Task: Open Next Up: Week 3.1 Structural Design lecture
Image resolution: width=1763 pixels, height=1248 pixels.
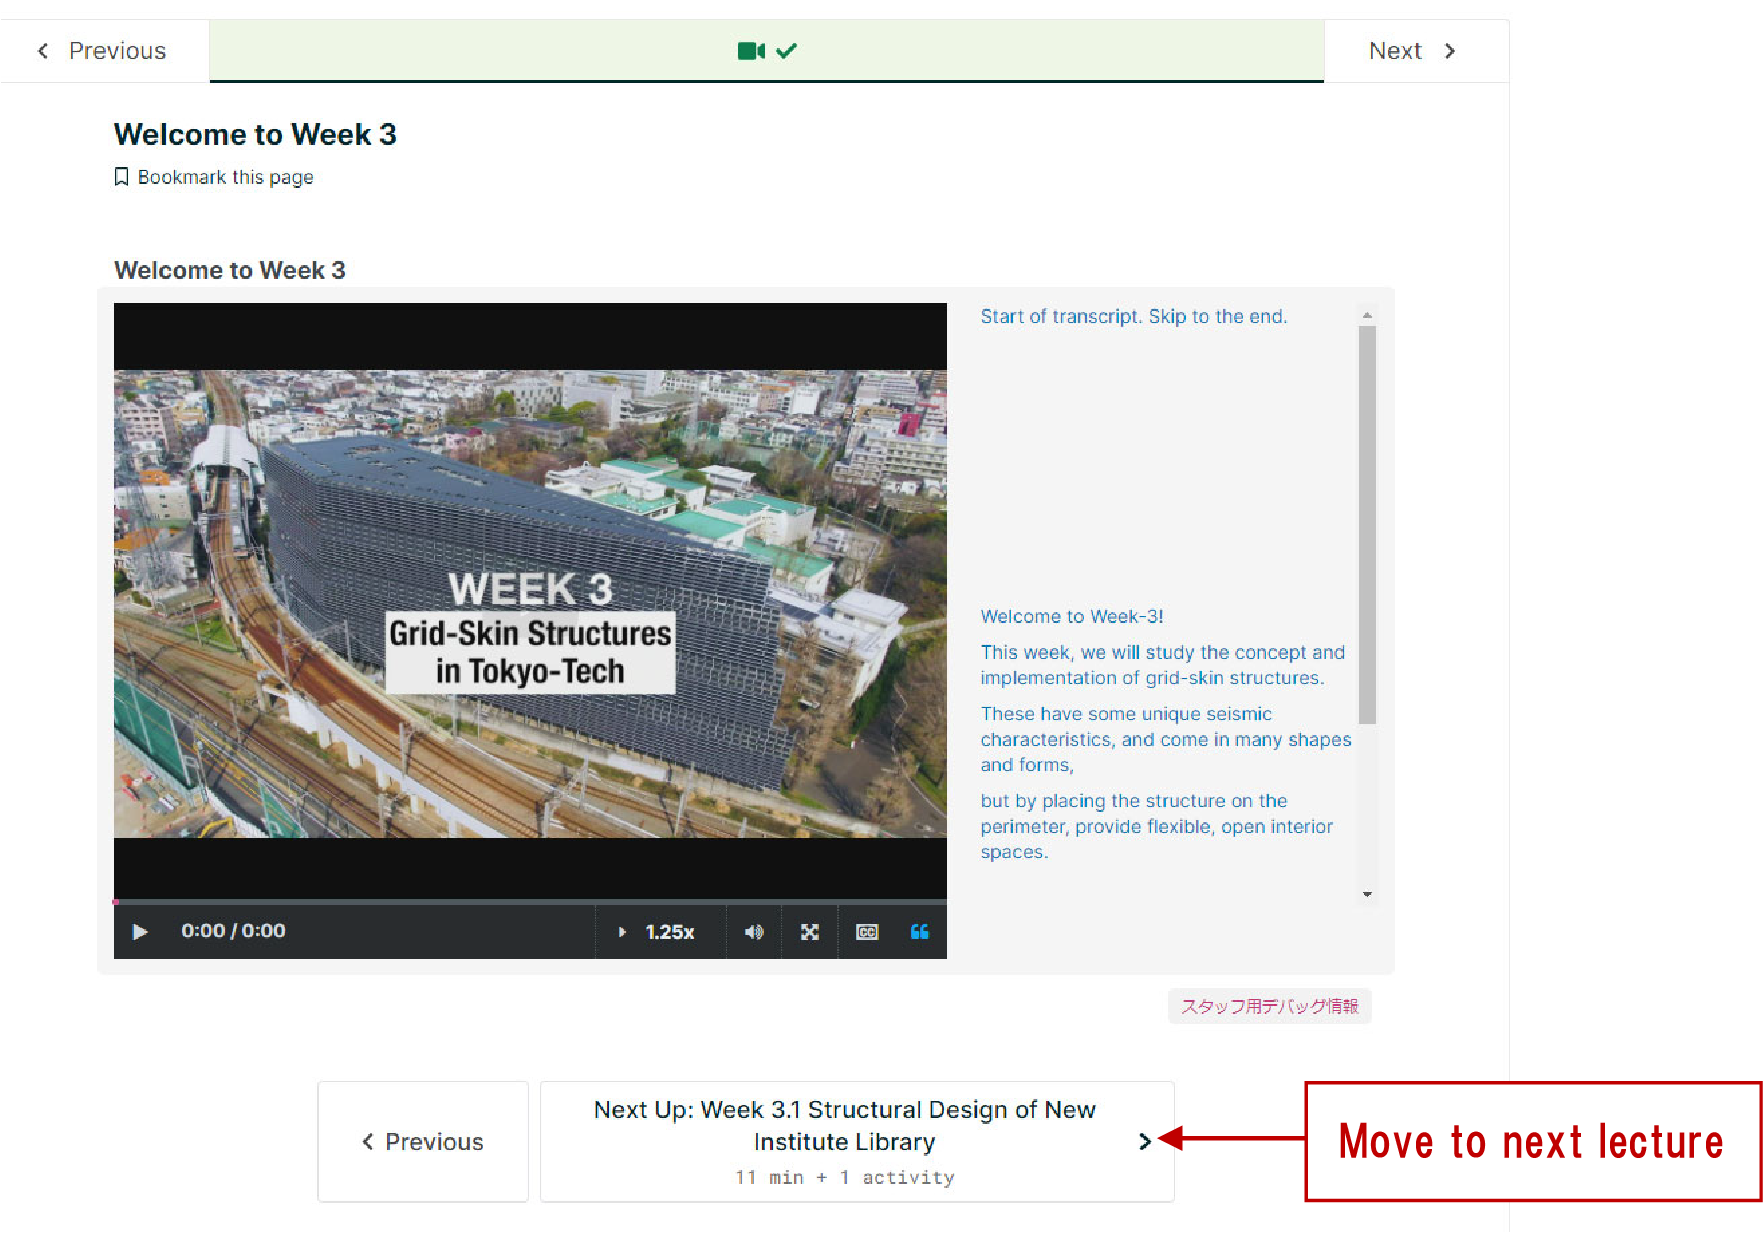Action: [x=845, y=1125]
